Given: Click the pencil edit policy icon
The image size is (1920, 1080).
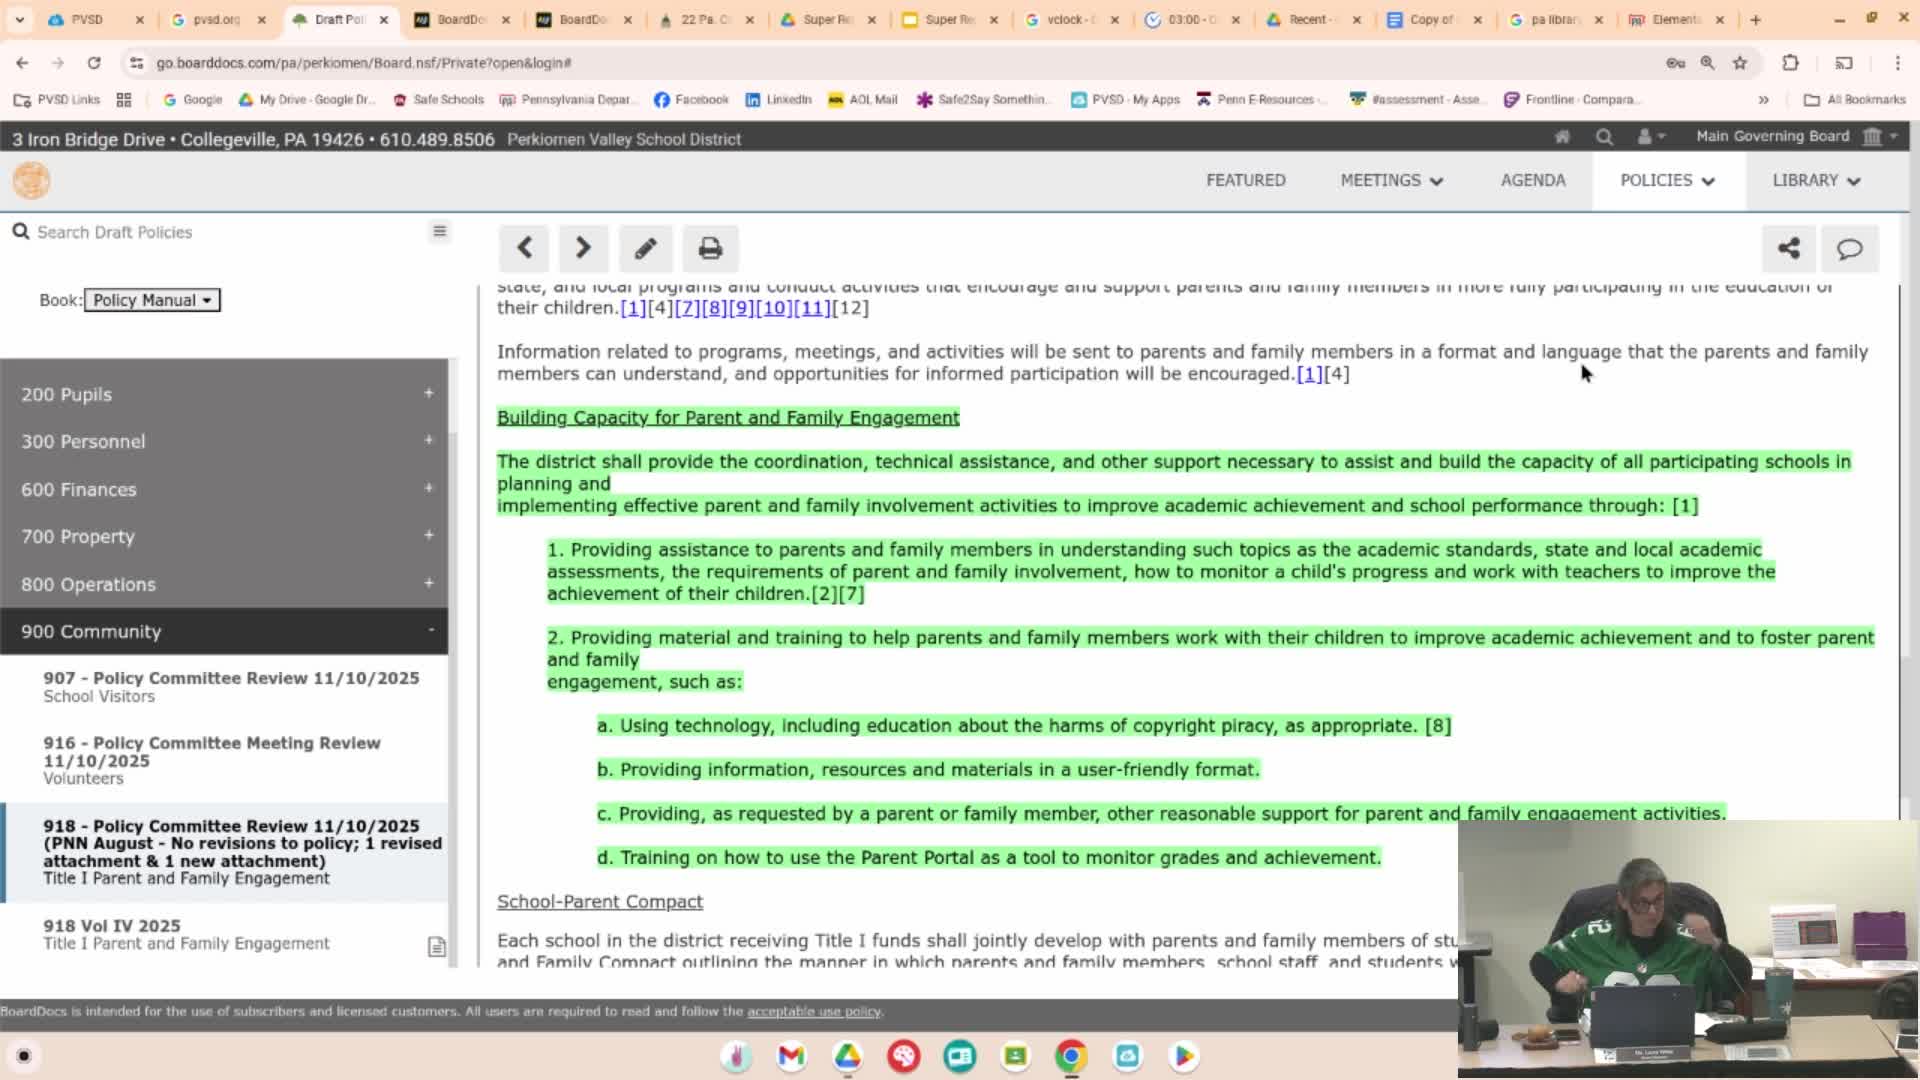Looking at the screenshot, I should coord(645,248).
